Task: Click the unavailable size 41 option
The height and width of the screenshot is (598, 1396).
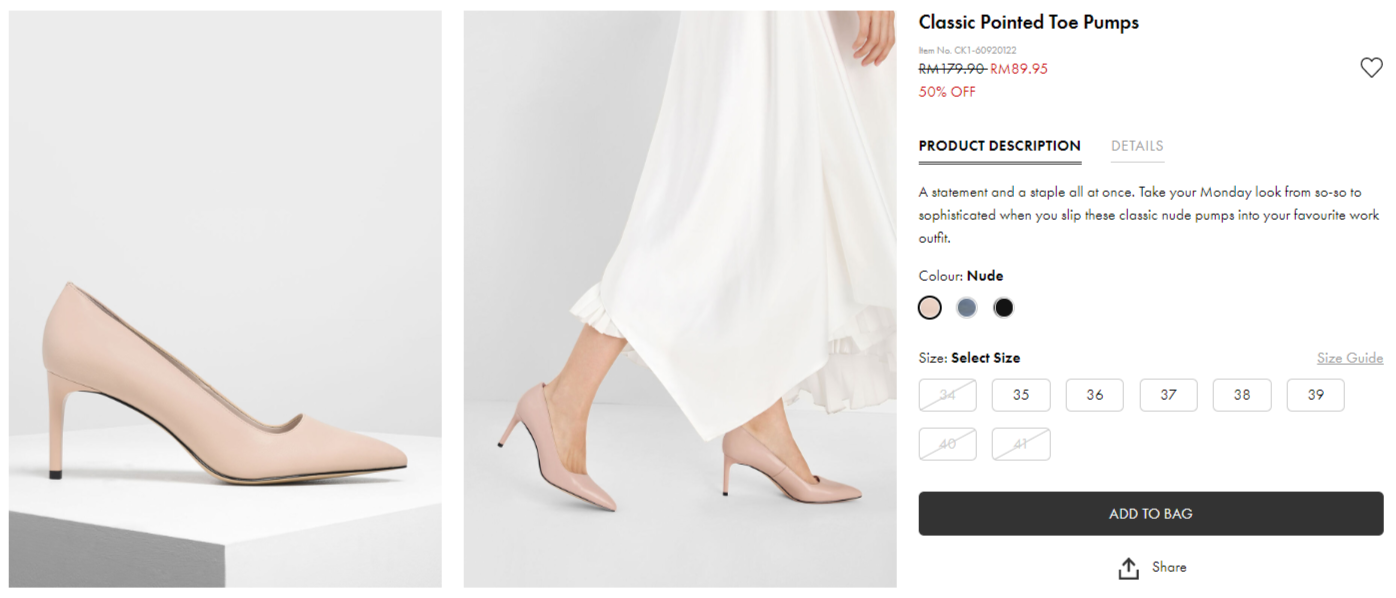Action: click(1021, 444)
